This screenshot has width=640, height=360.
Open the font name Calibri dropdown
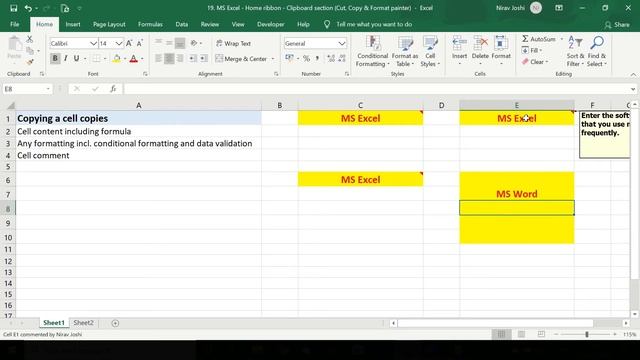(x=93, y=43)
